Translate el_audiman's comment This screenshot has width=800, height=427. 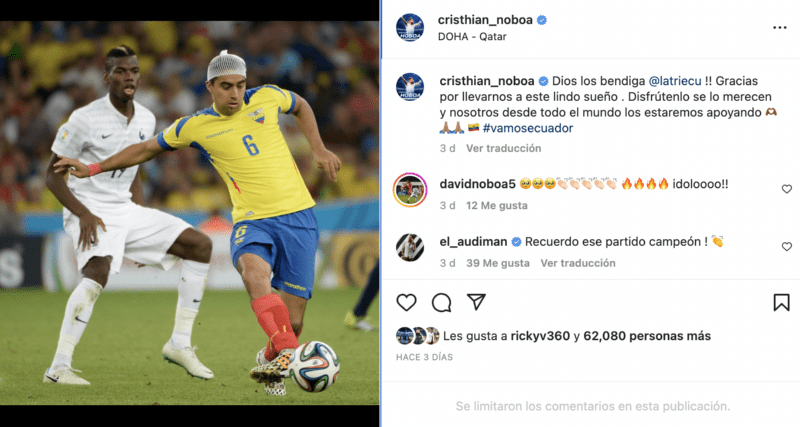tap(578, 263)
